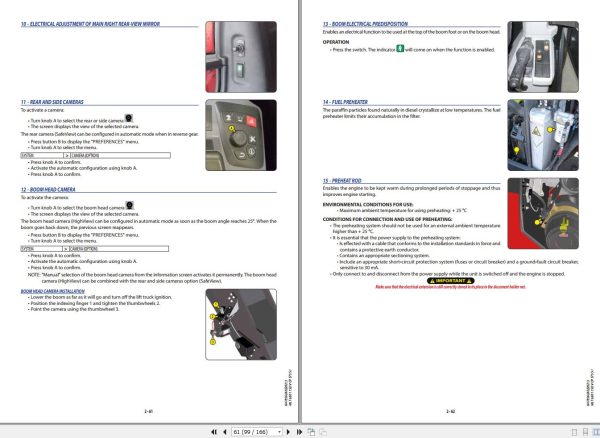Screen dimensions: 600x438
Task: Click the go-to-previous-view icon
Action: point(311,432)
